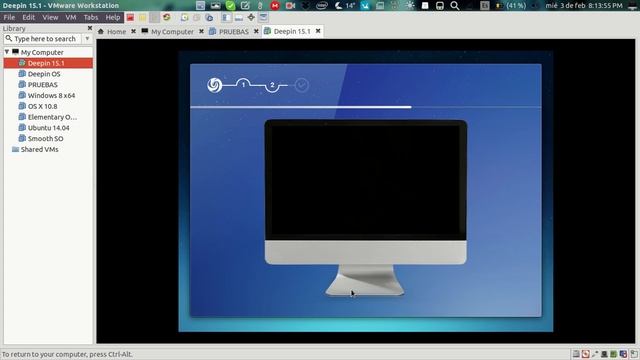The height and width of the screenshot is (360, 640).
Task: Select Deepin 15.1 in the library
Action: pos(48,63)
